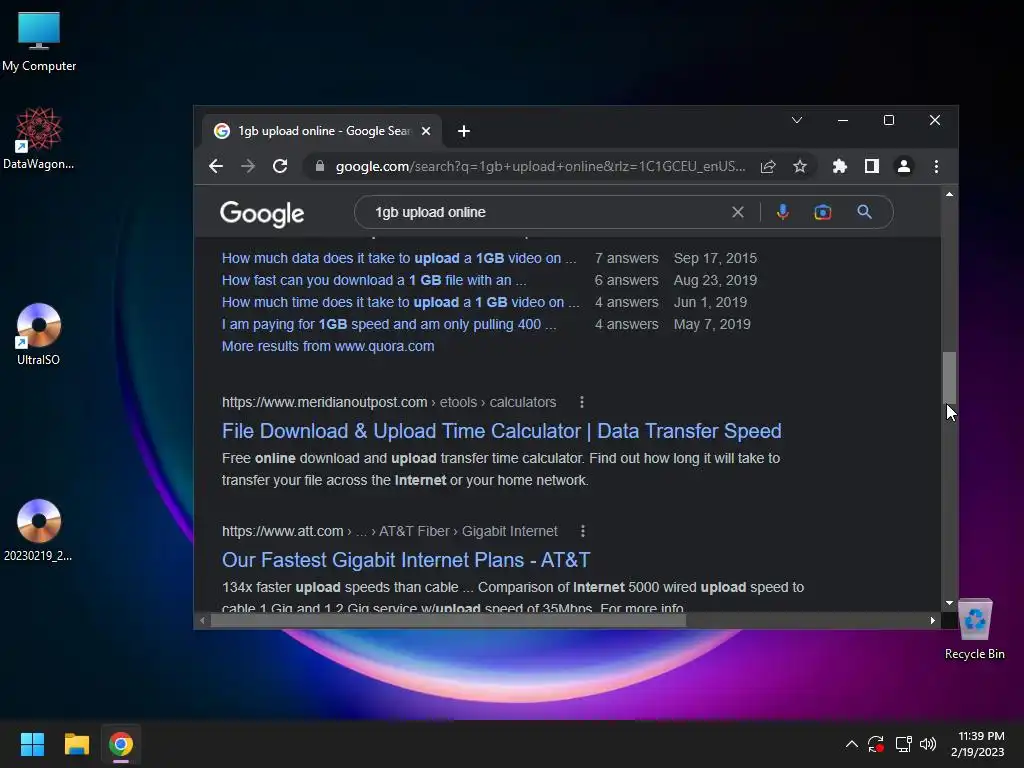Select the UltraISO desktop shortcut
This screenshot has width=1024, height=768.
tap(39, 334)
